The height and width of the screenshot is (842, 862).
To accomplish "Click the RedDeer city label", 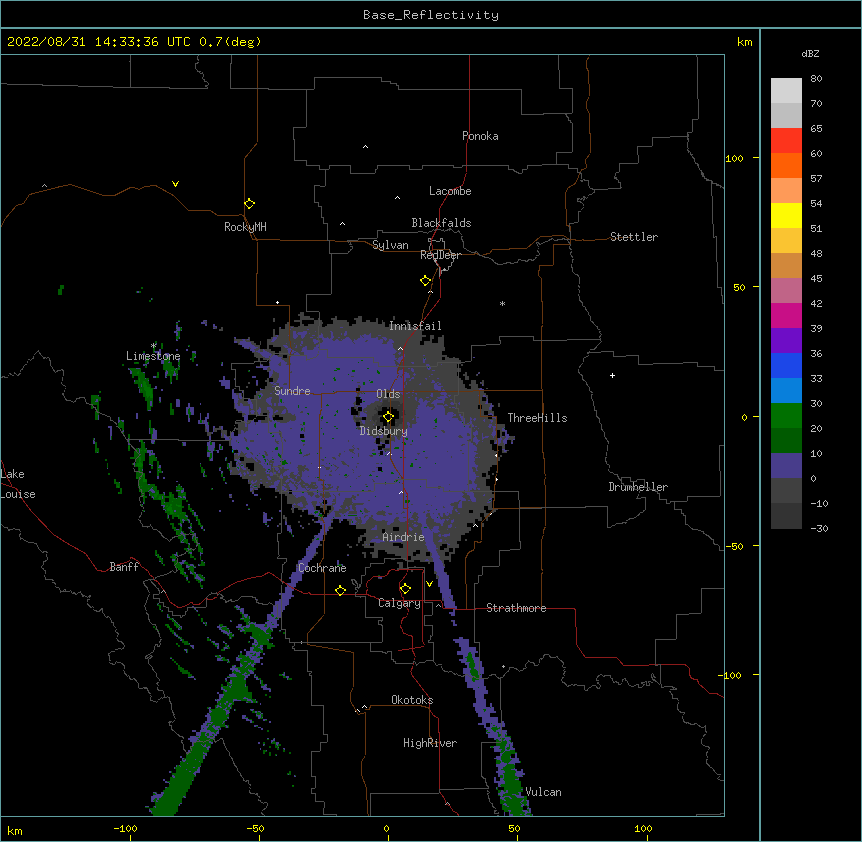I will pos(440,255).
